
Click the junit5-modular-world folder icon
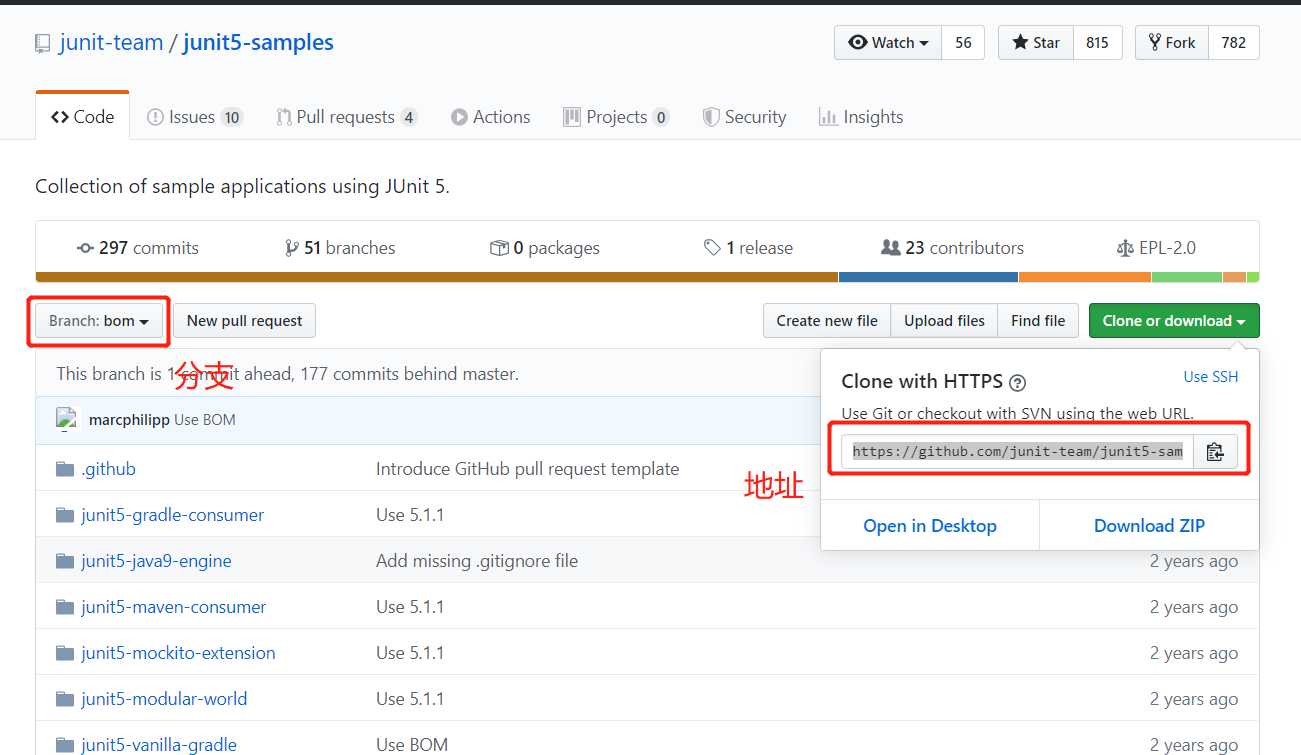tap(65, 699)
